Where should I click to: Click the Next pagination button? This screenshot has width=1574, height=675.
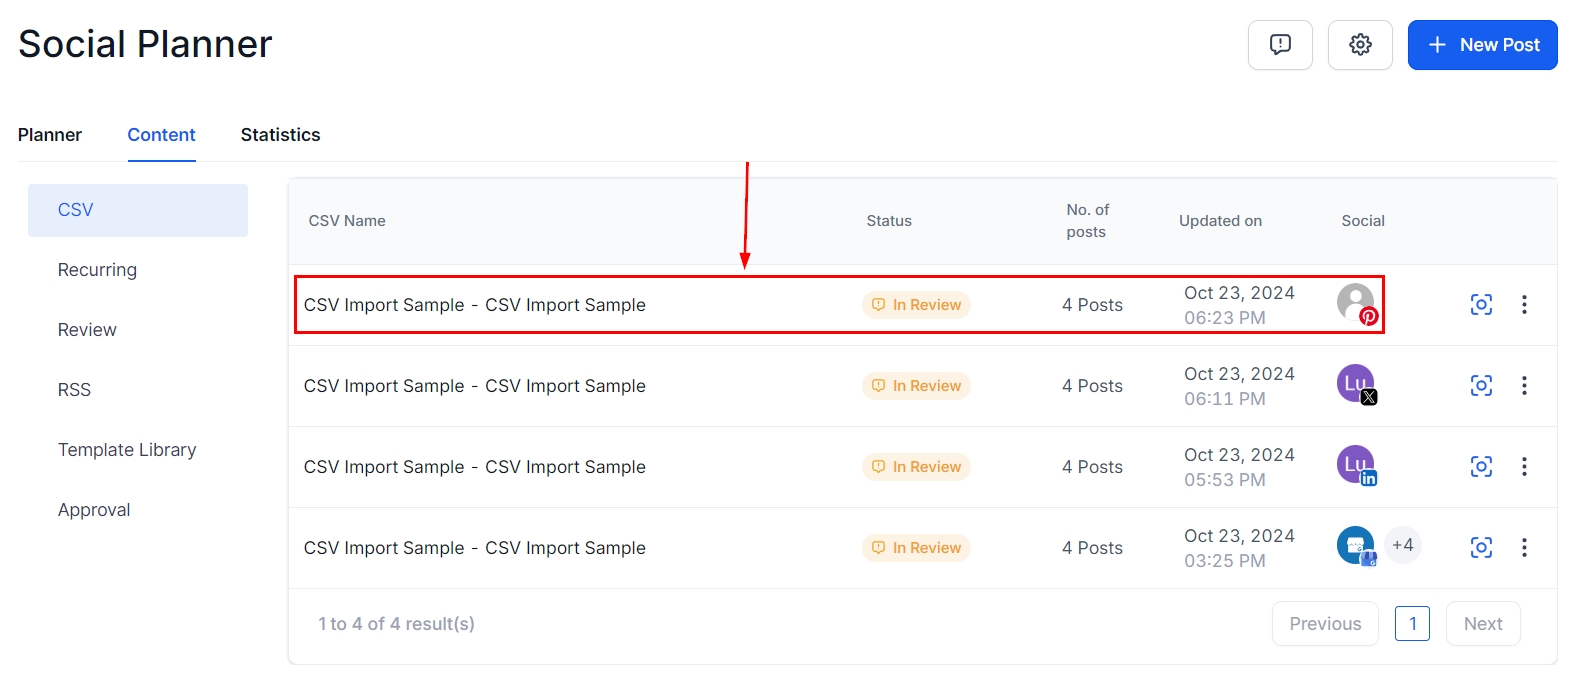click(1482, 624)
